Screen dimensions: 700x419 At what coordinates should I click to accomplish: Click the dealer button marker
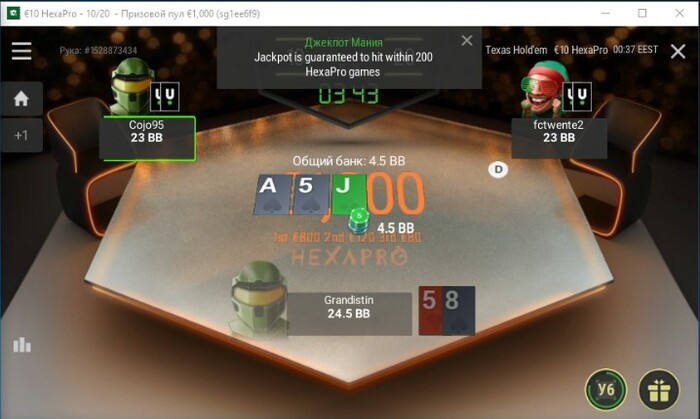[x=498, y=170]
